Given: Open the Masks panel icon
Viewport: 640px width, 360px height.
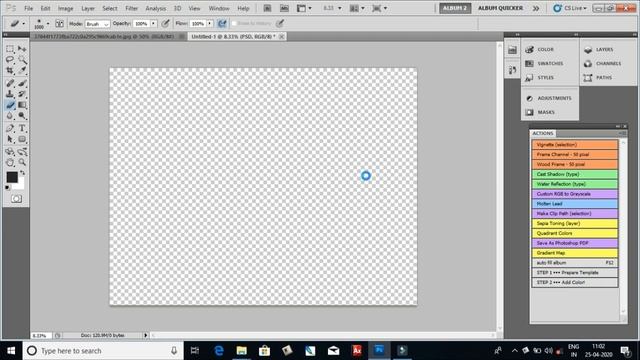Looking at the screenshot, I should [x=529, y=112].
